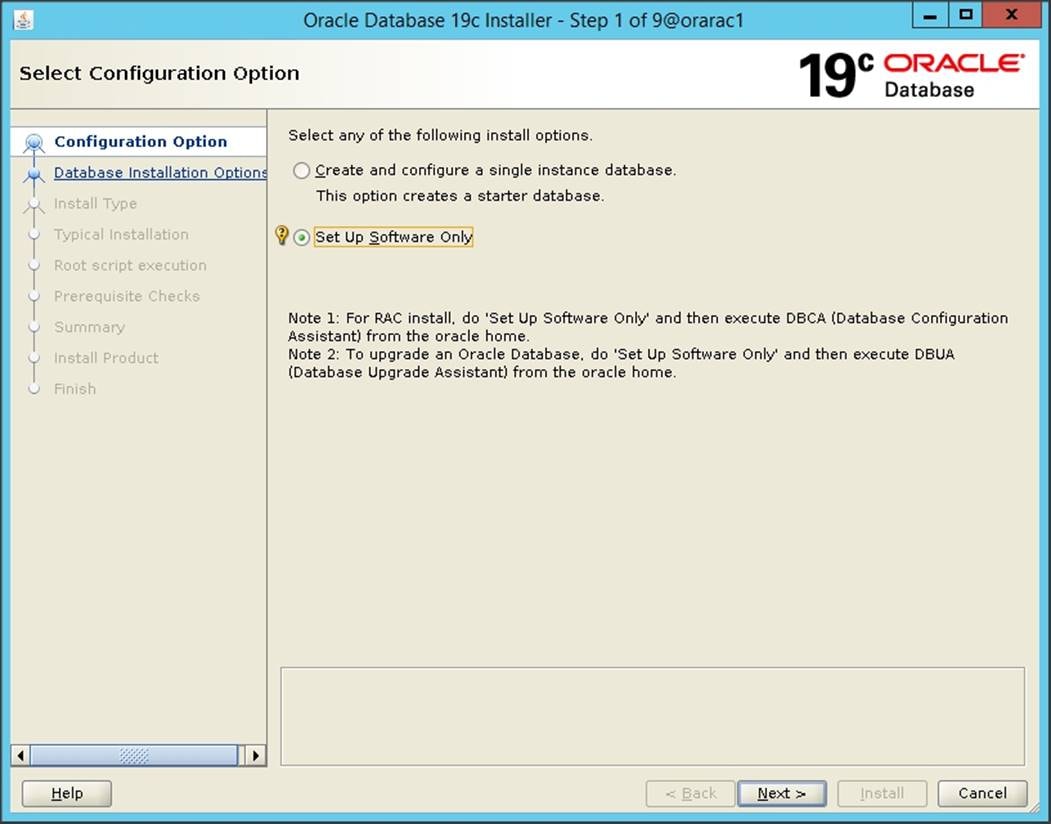
Task: Select Create and configure a single instance database
Action: click(x=302, y=170)
